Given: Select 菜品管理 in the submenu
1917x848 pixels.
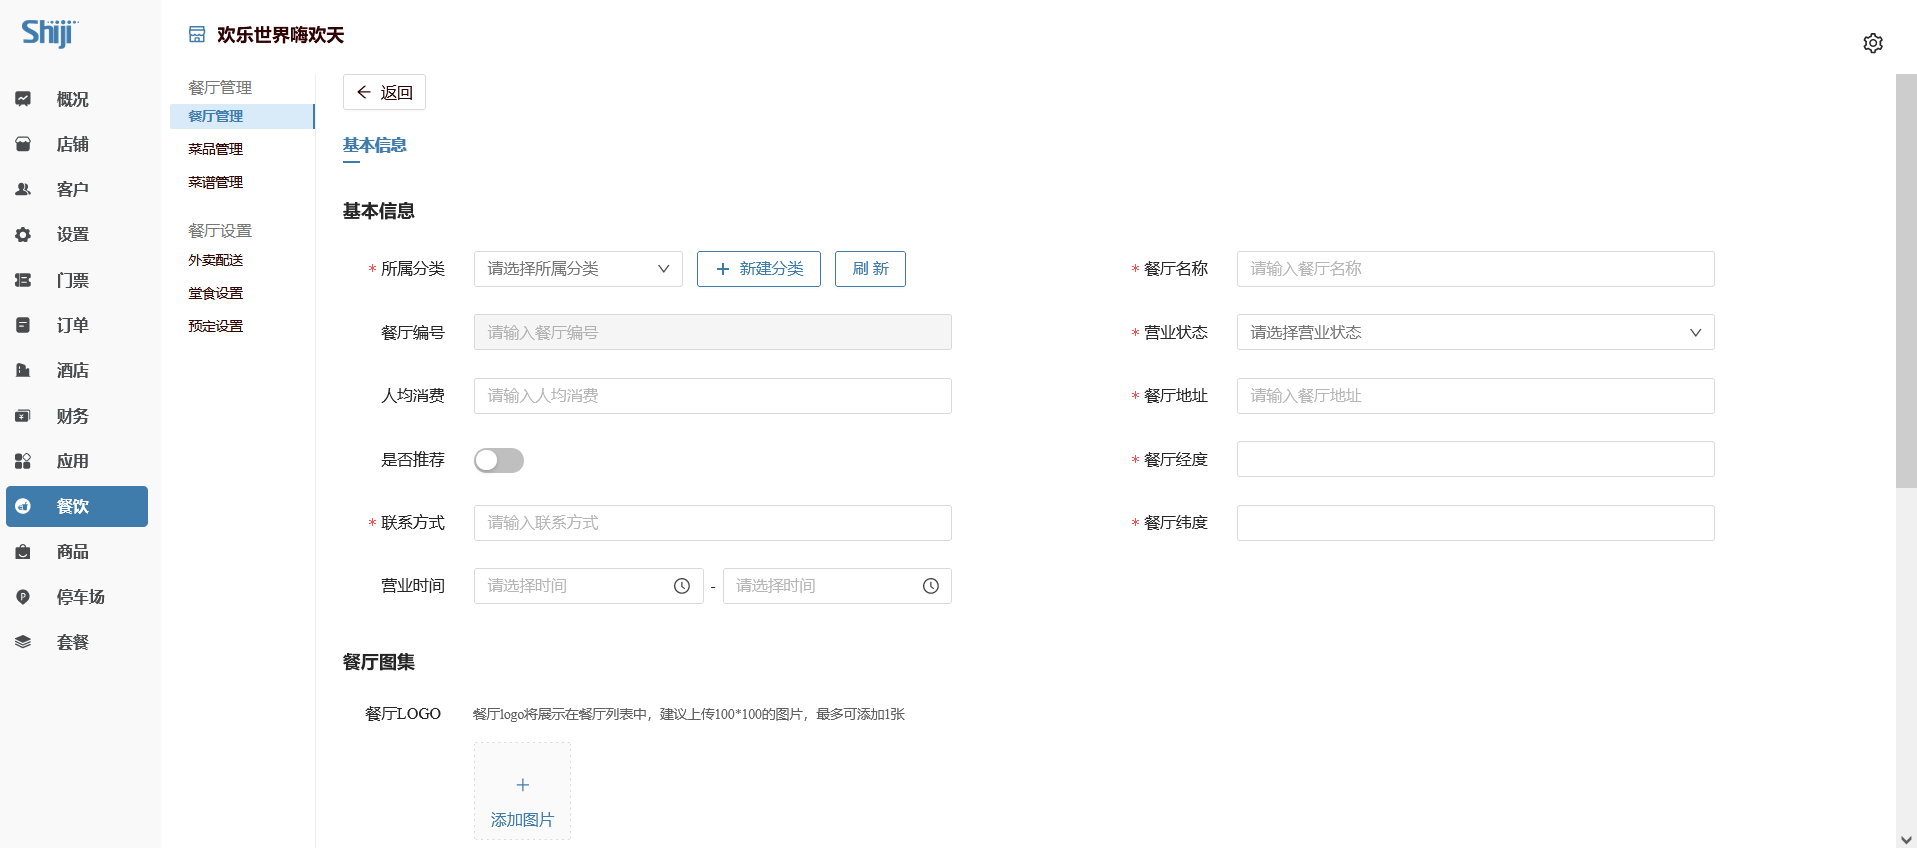Looking at the screenshot, I should (x=216, y=149).
